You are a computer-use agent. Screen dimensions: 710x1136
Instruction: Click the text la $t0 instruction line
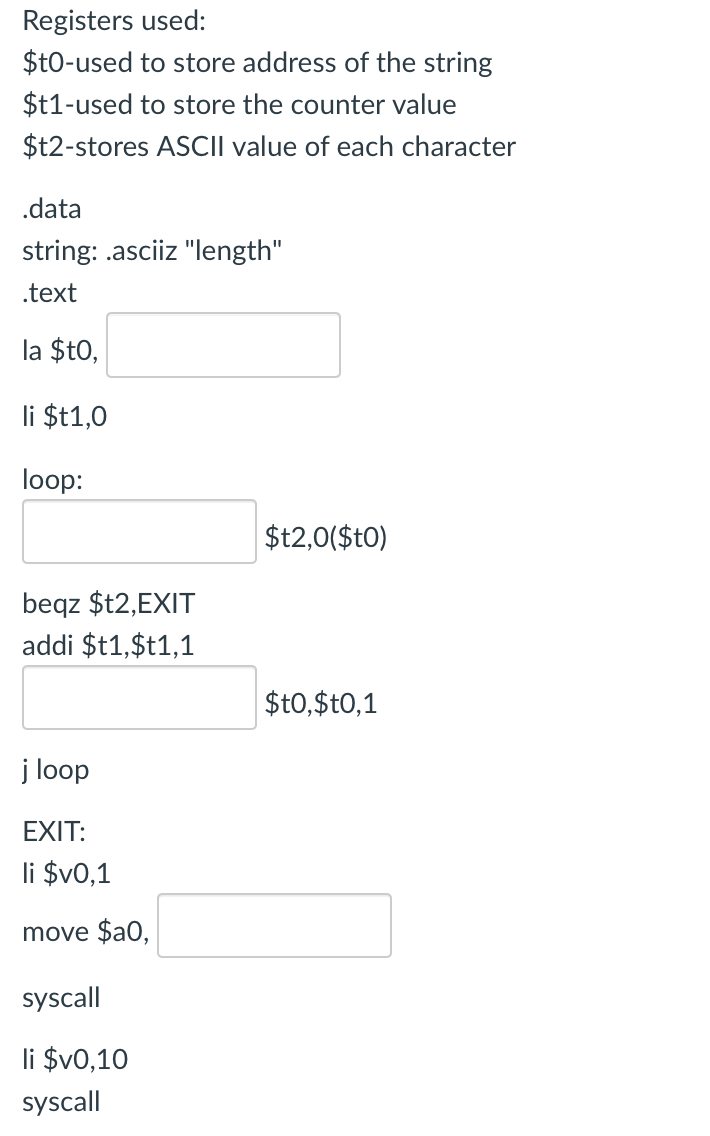pyautogui.click(x=55, y=349)
